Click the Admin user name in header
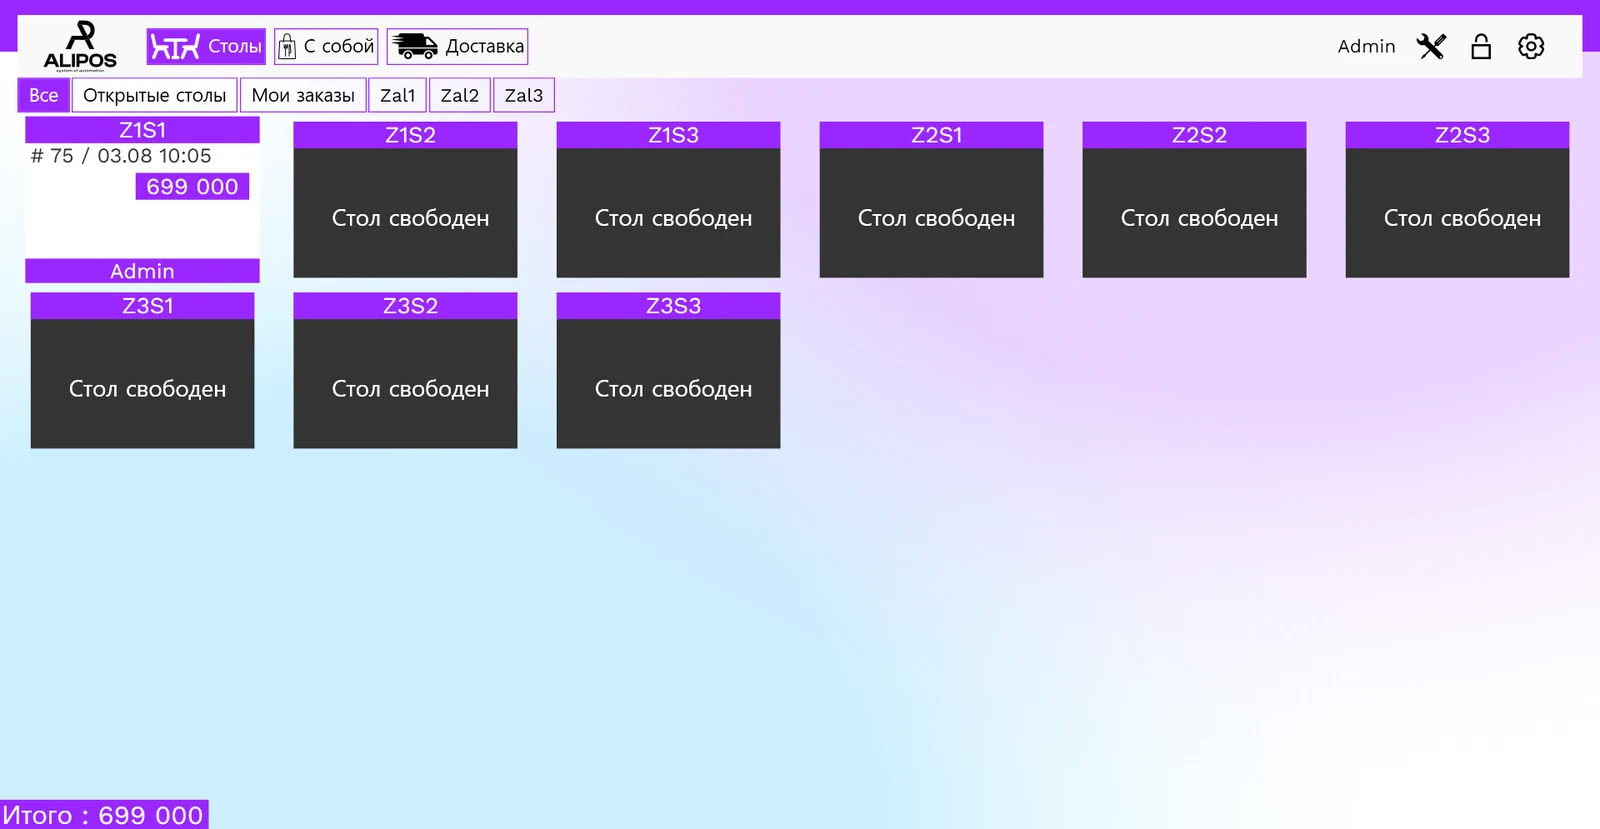1600x829 pixels. [x=1366, y=46]
